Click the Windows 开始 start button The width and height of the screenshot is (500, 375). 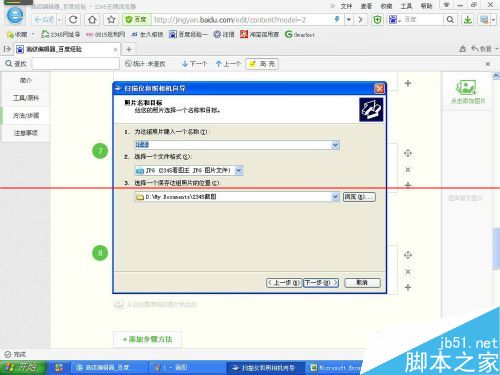click(22, 367)
